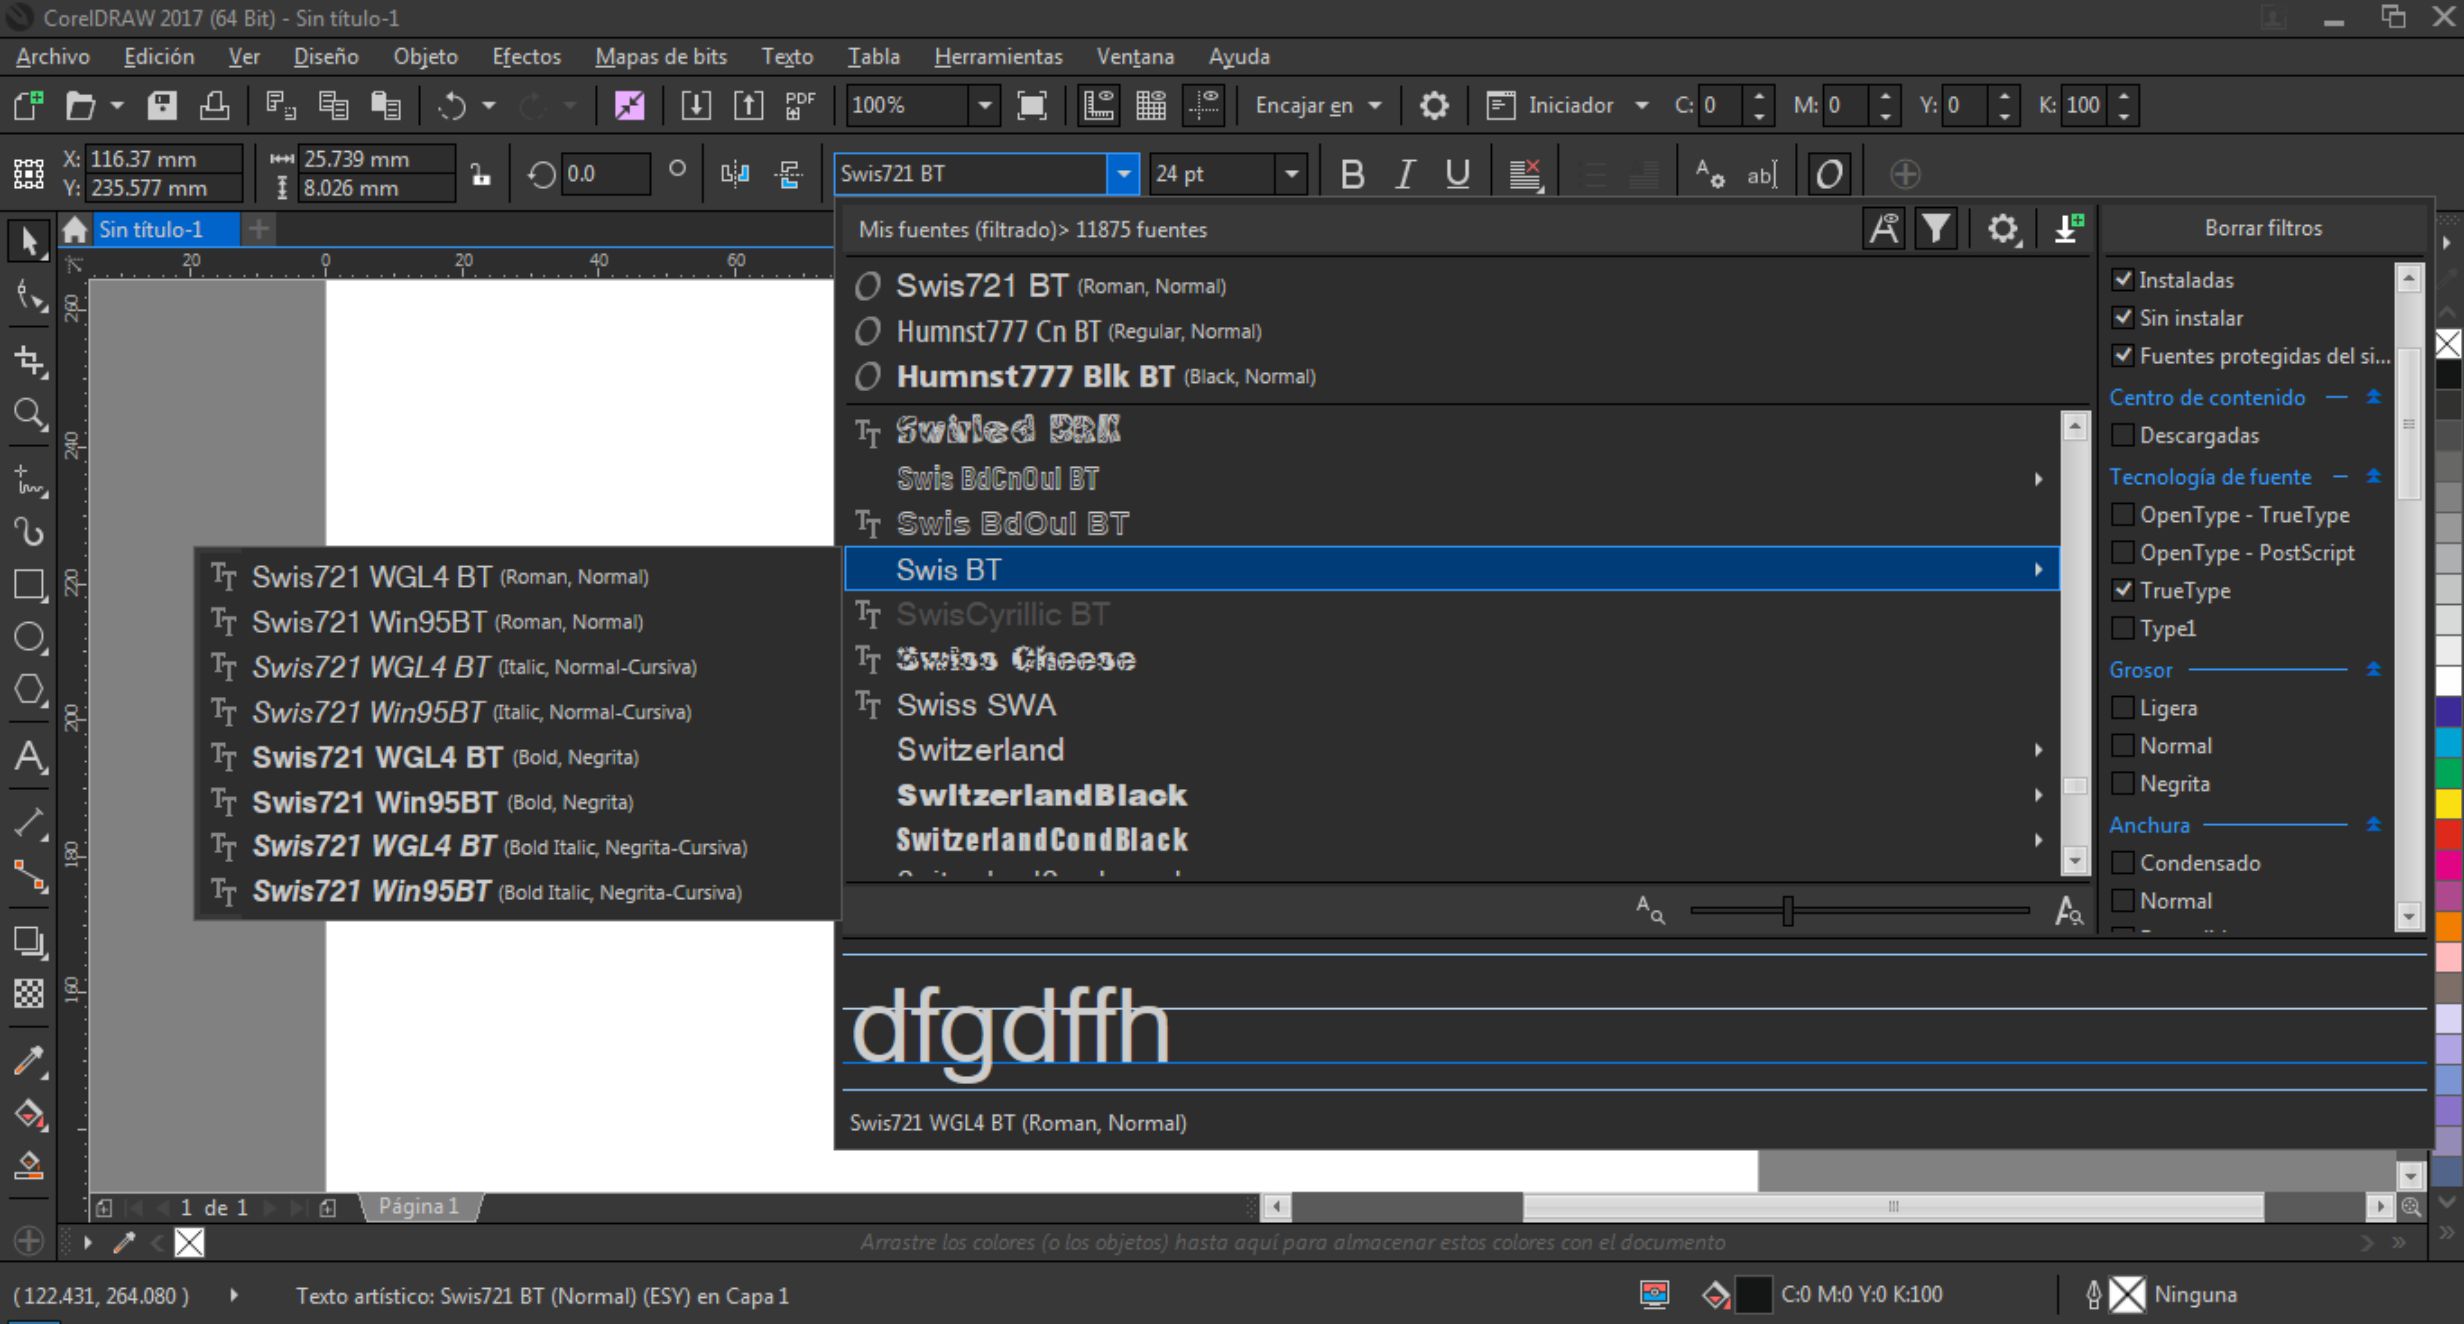Uncheck the Sin instalar filter
2464x1324 pixels.
pos(2122,318)
